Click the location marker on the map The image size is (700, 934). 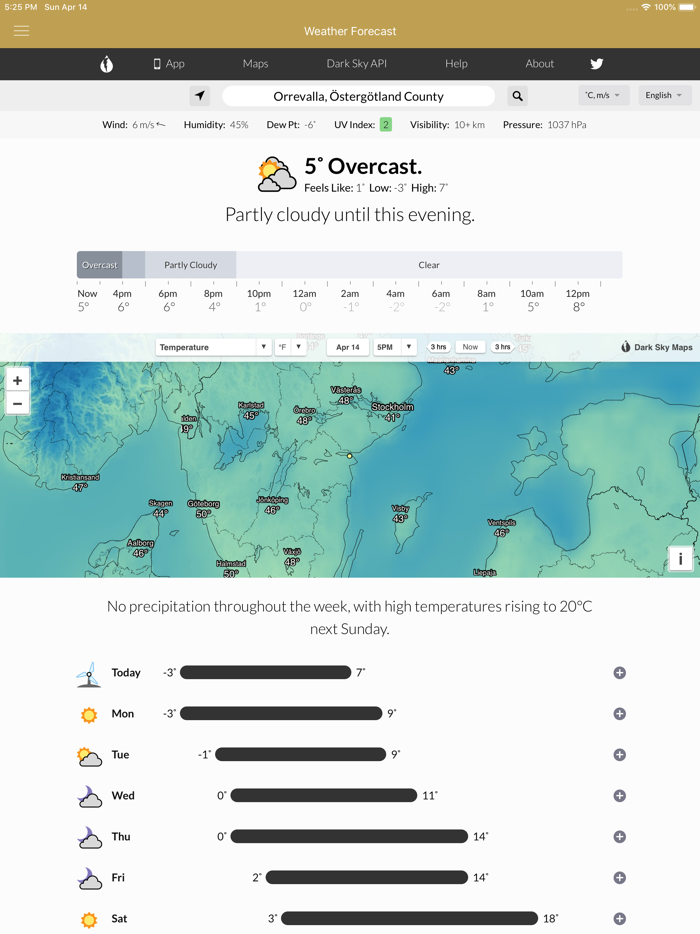tap(350, 456)
